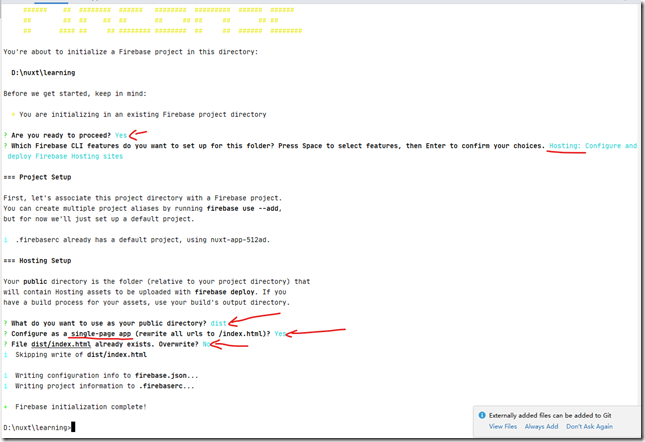Click 'Externally added files can be added to Git' message
The width and height of the screenshot is (645, 442).
click(x=550, y=415)
